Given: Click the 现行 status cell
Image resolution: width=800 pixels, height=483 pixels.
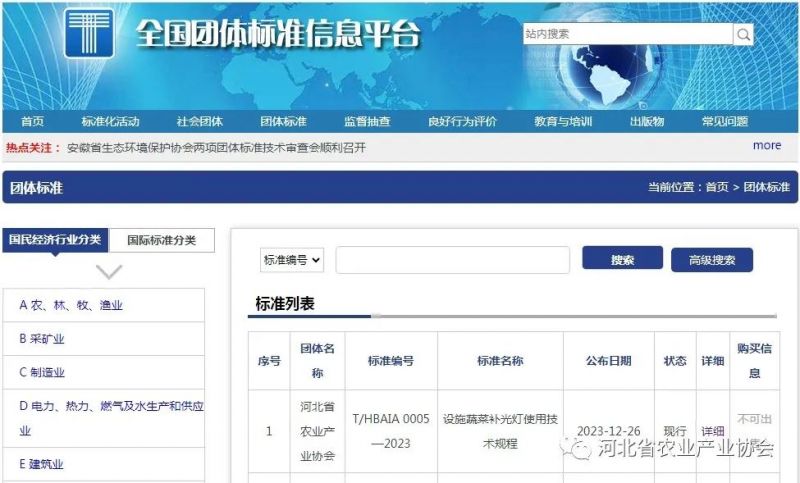Looking at the screenshot, I should (675, 431).
